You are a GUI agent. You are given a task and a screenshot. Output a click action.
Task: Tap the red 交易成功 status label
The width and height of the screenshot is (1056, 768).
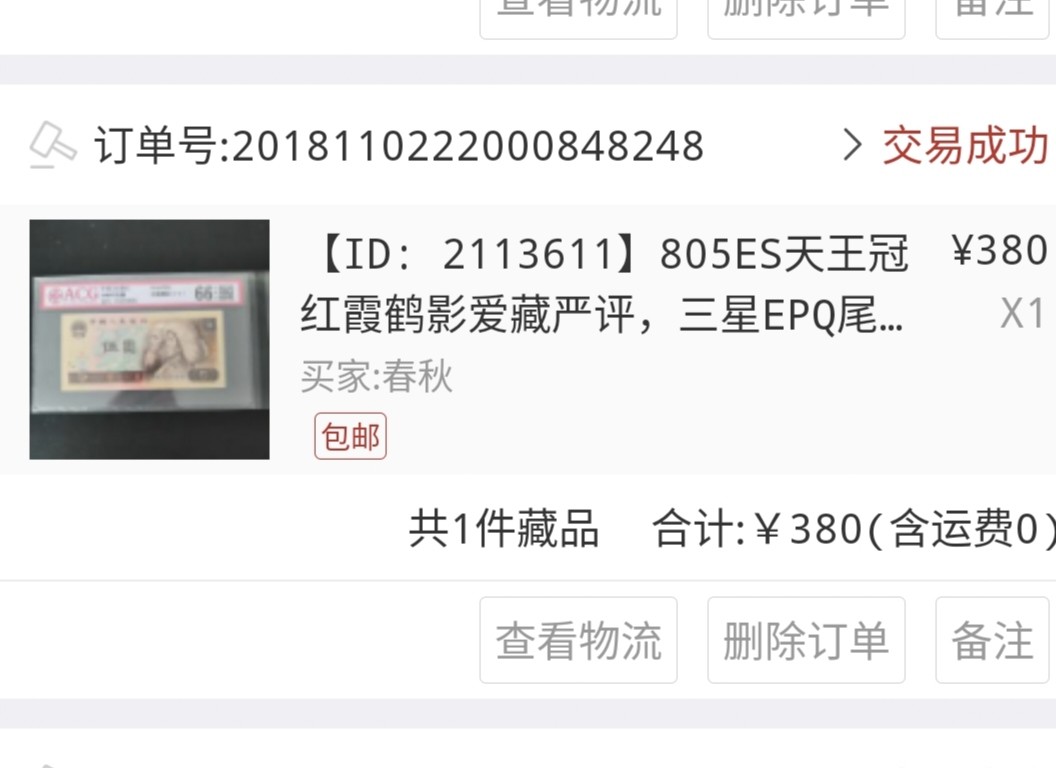click(966, 145)
